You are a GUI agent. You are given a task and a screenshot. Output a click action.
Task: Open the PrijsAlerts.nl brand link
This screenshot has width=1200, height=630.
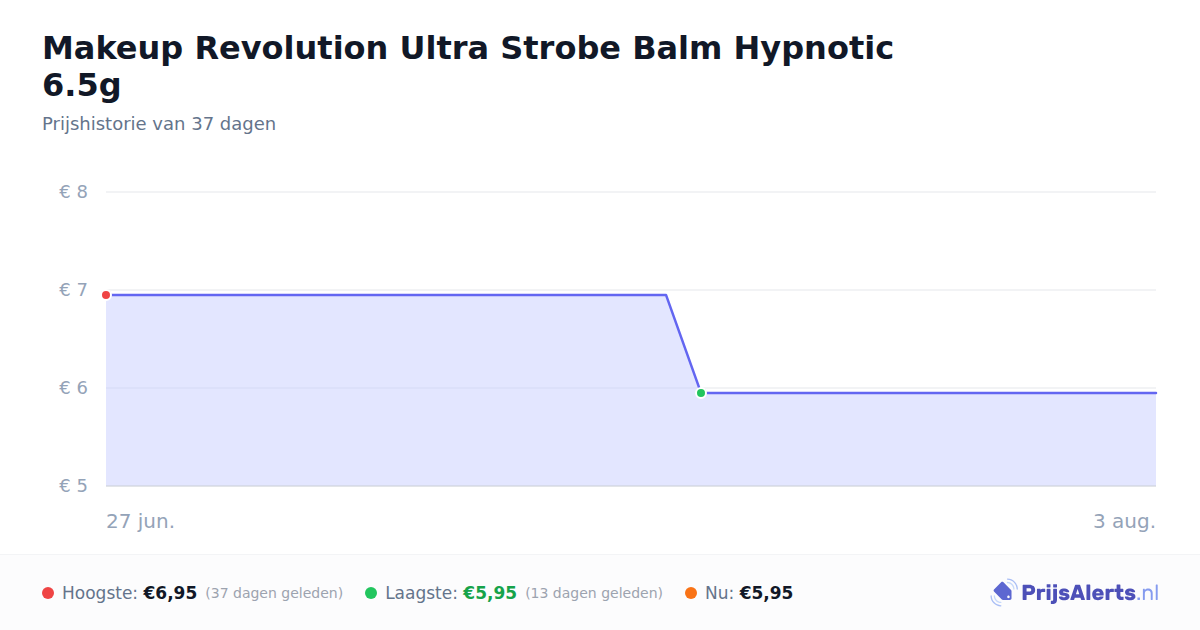(x=1075, y=593)
